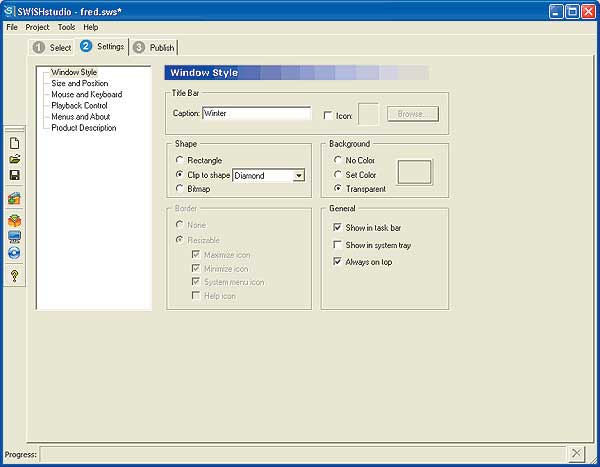The width and height of the screenshot is (600, 467).
Task: Select Size and Position in settings tree
Action: (x=80, y=83)
